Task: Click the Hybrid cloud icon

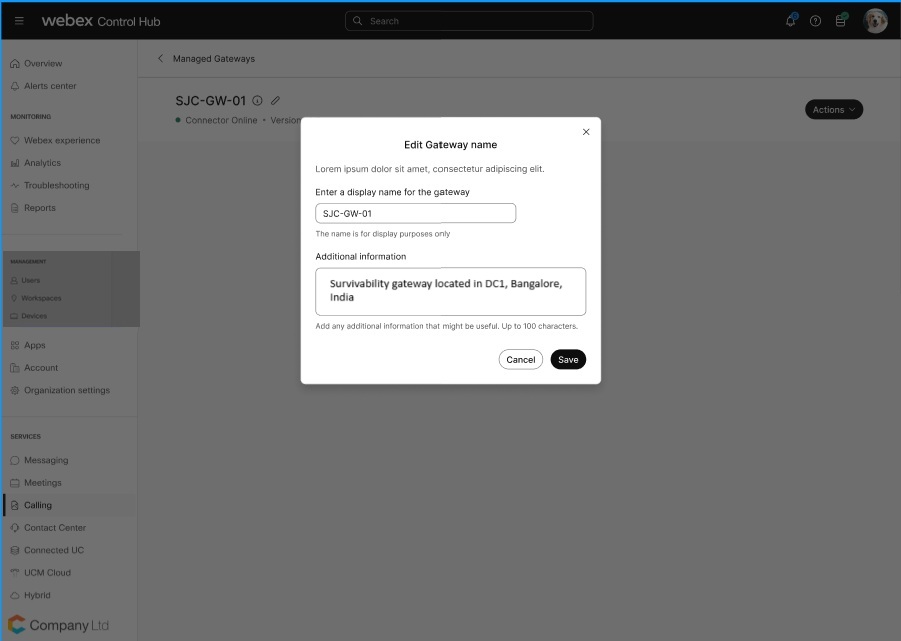Action: [x=15, y=596]
